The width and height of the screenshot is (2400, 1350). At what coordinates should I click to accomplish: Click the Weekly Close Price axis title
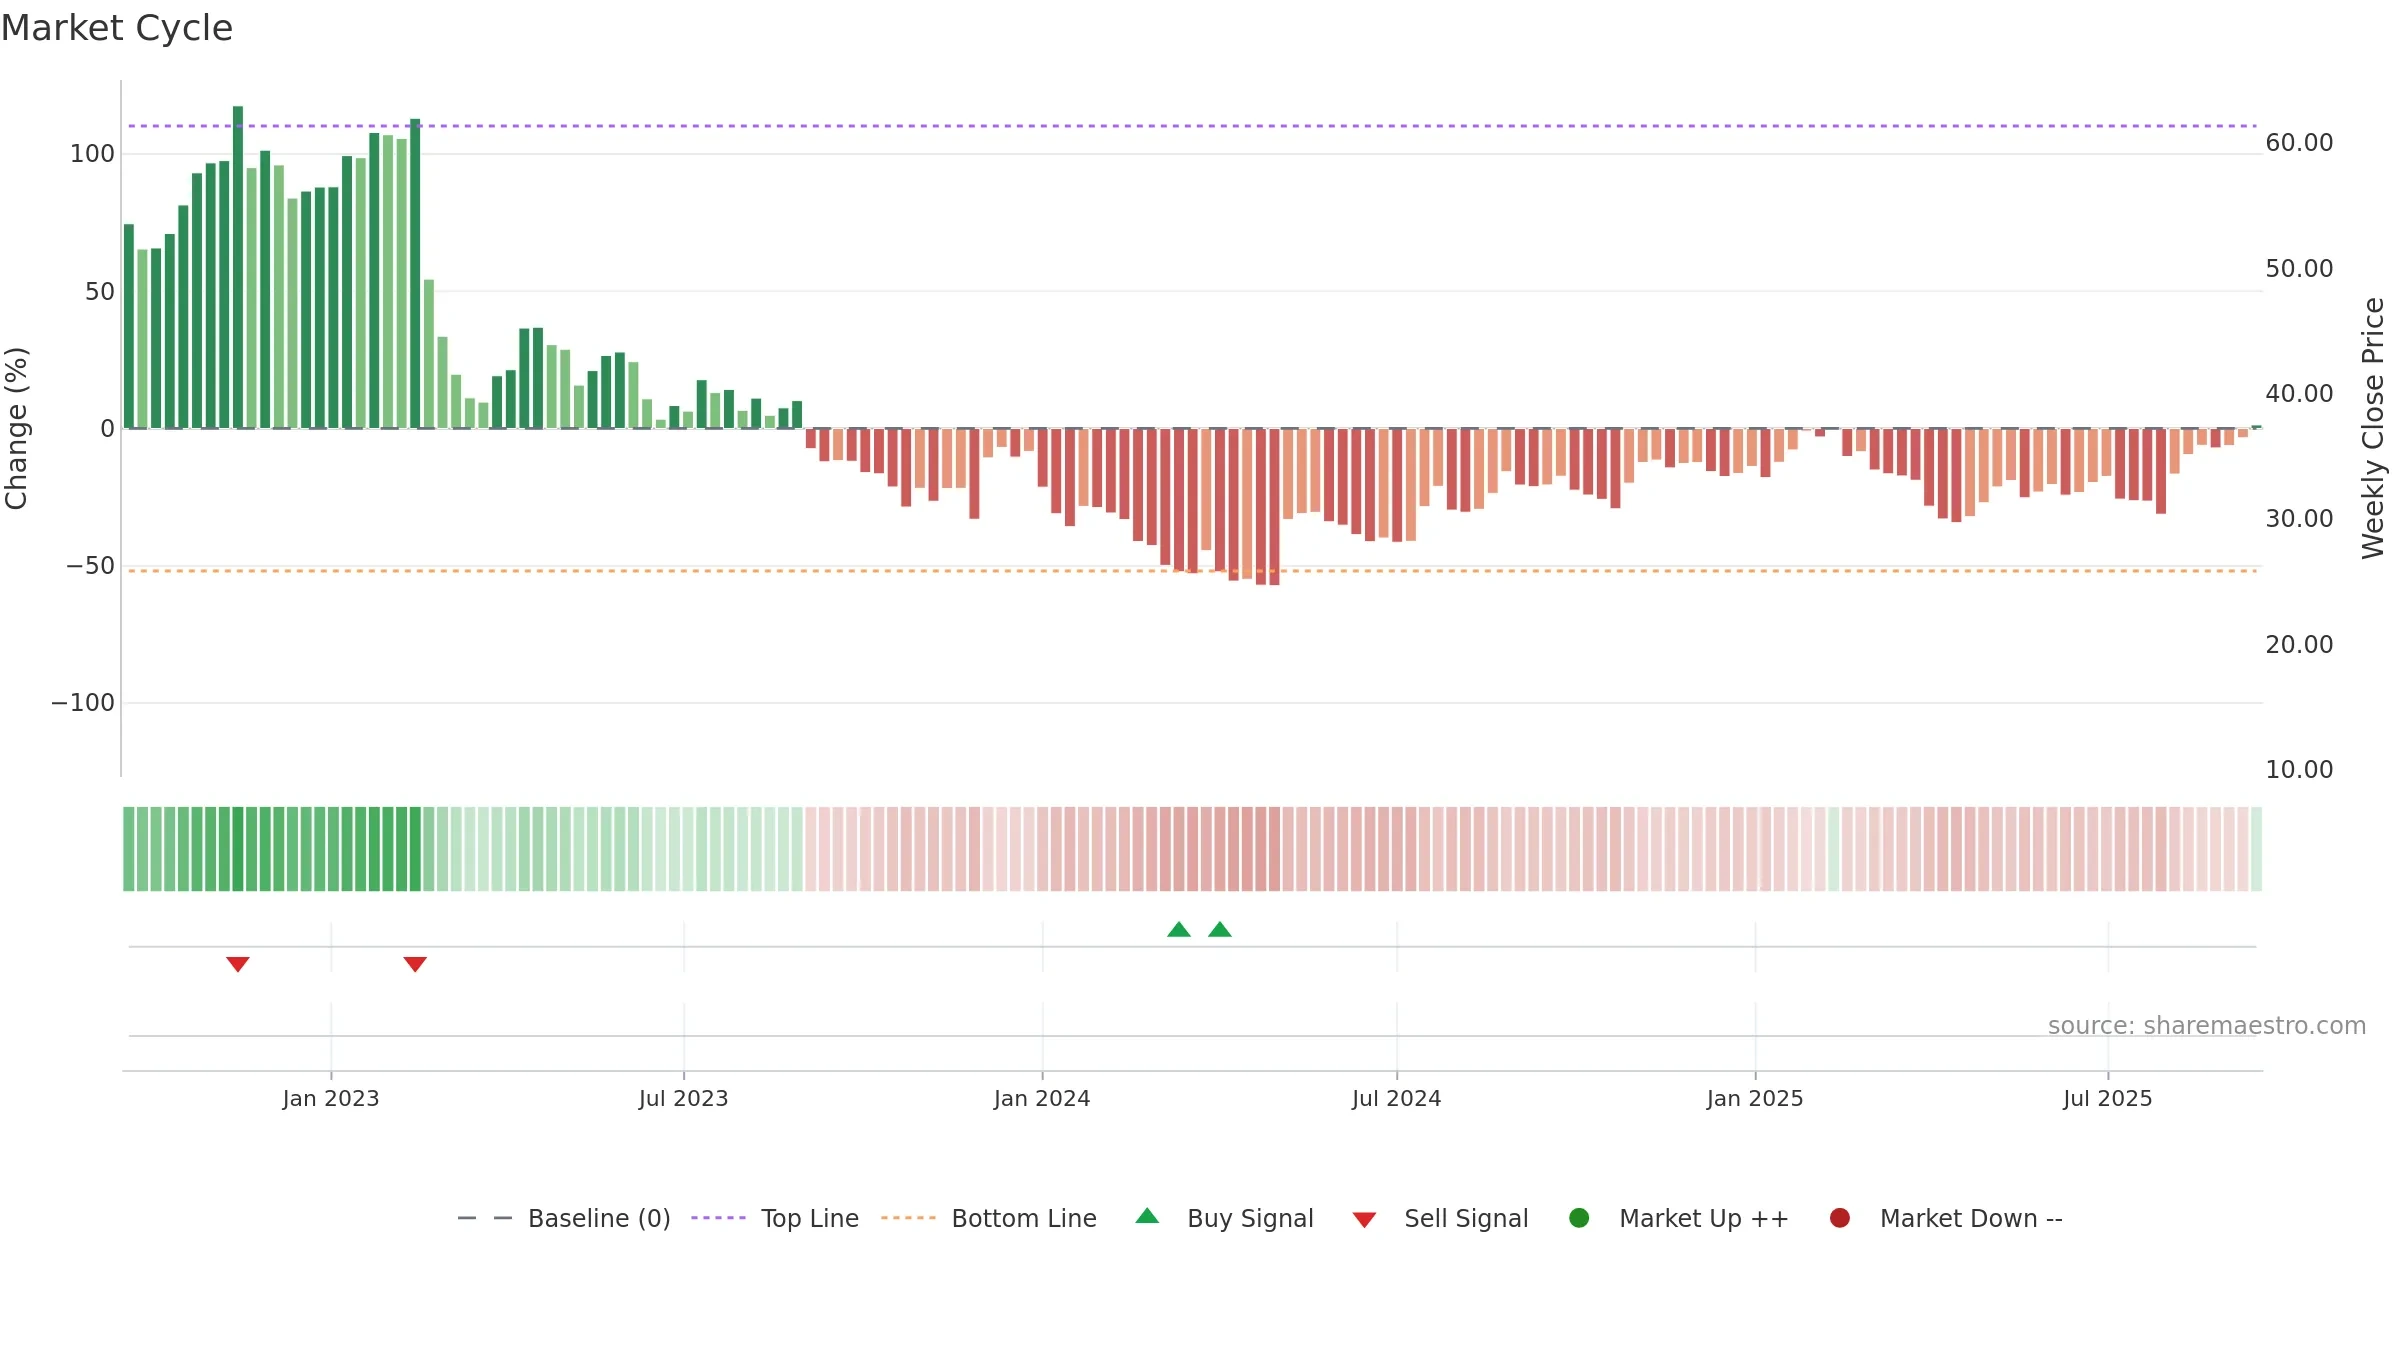coord(2374,428)
